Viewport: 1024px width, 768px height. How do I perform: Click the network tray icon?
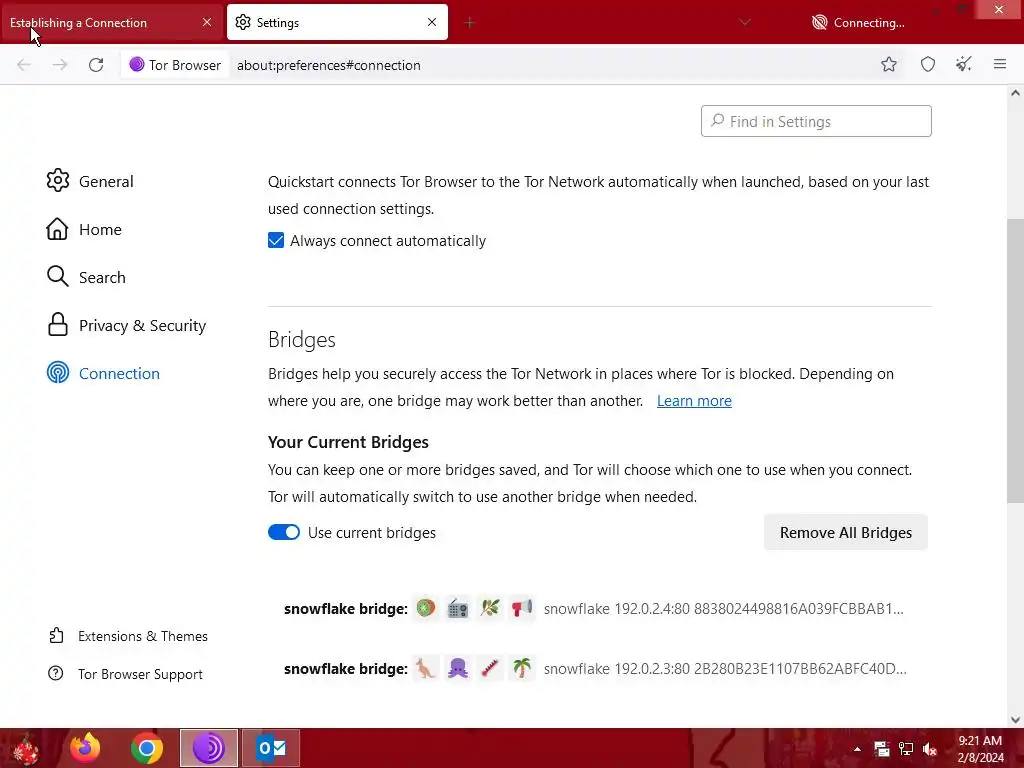pos(905,749)
